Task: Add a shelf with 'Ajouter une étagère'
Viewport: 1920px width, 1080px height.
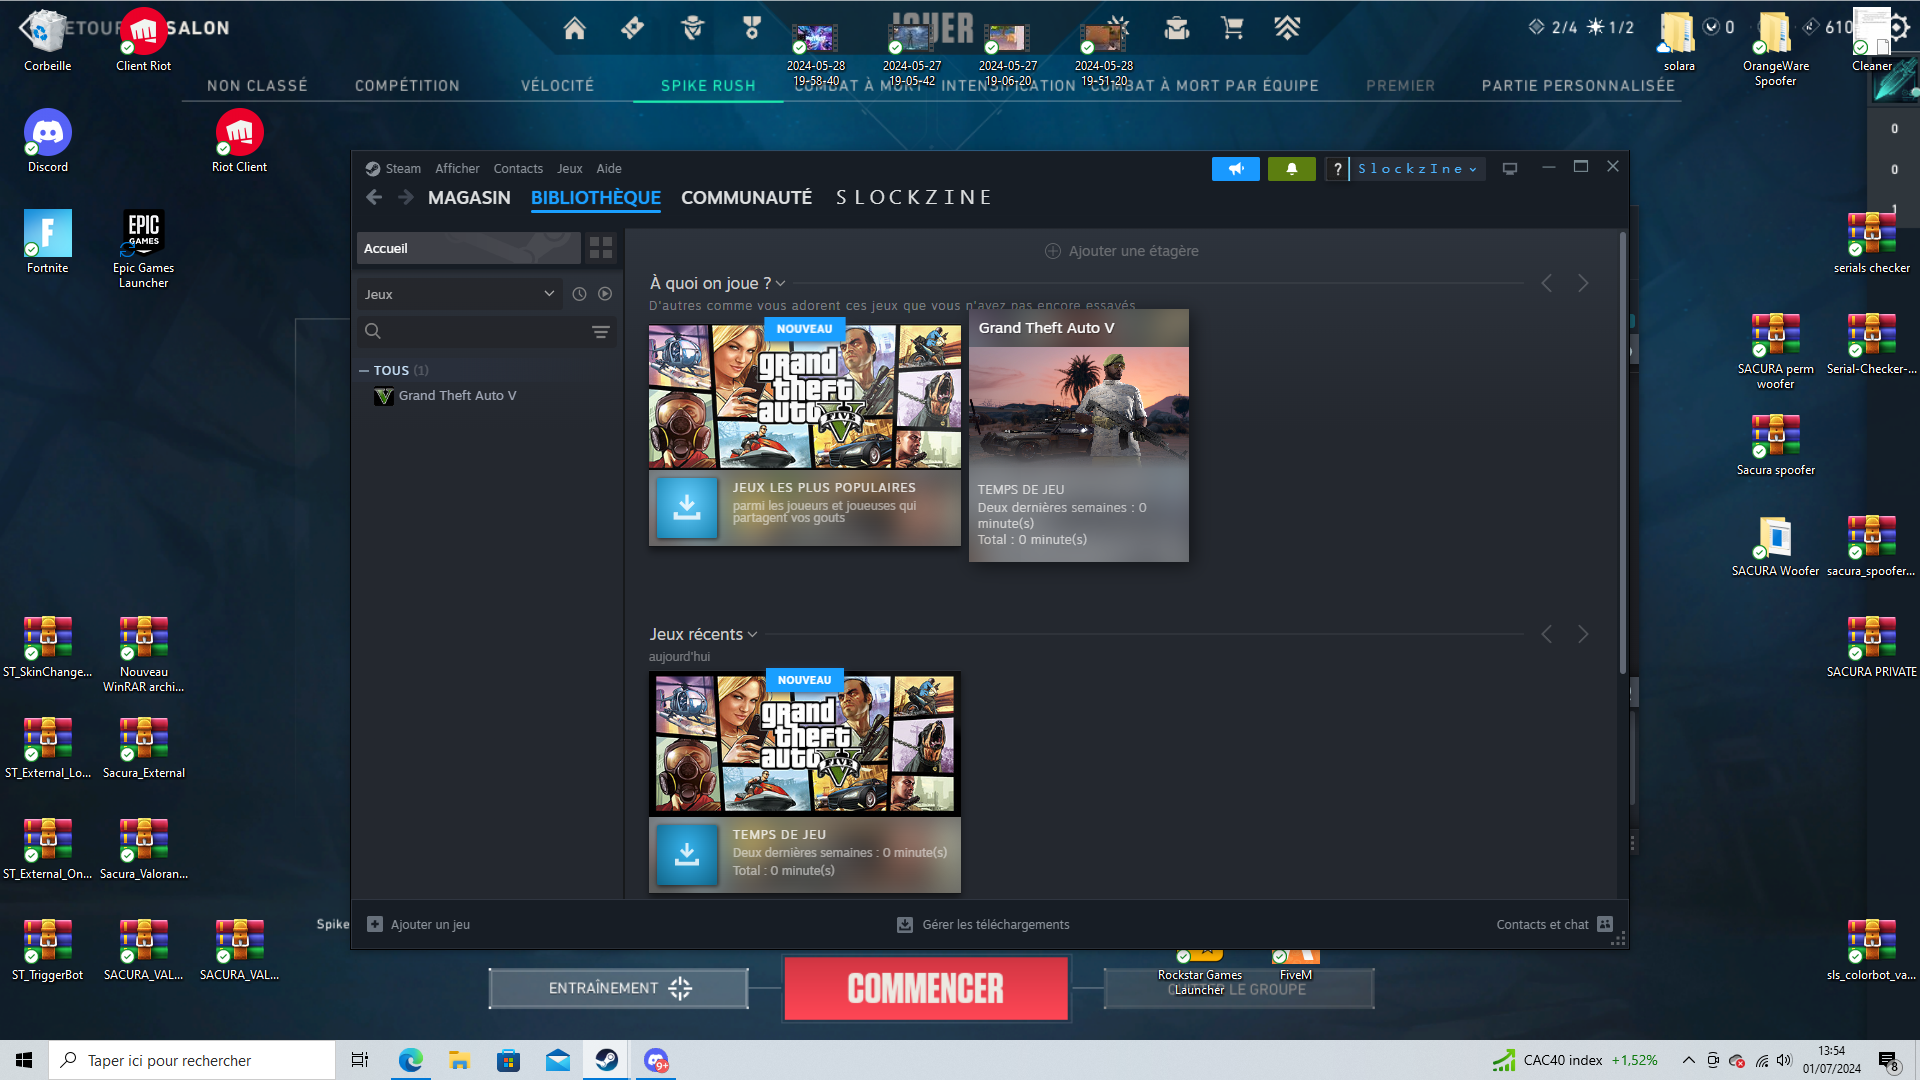Action: click(1122, 251)
